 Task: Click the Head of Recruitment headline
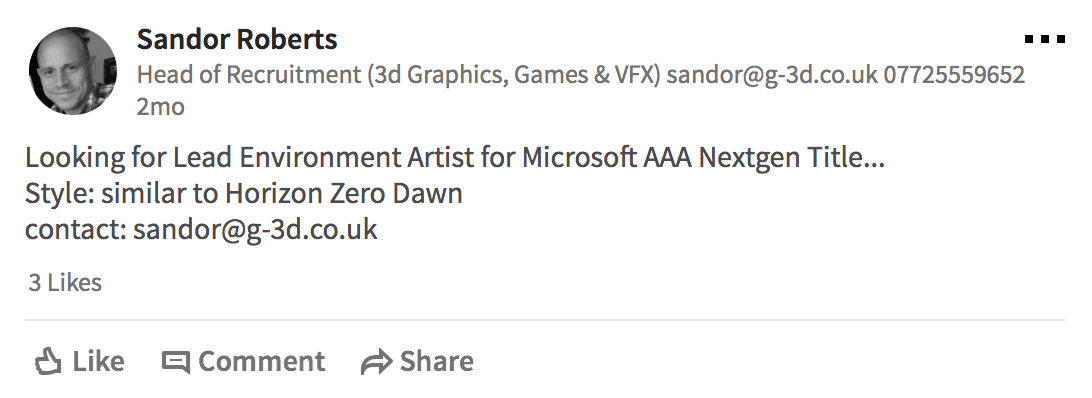click(398, 74)
